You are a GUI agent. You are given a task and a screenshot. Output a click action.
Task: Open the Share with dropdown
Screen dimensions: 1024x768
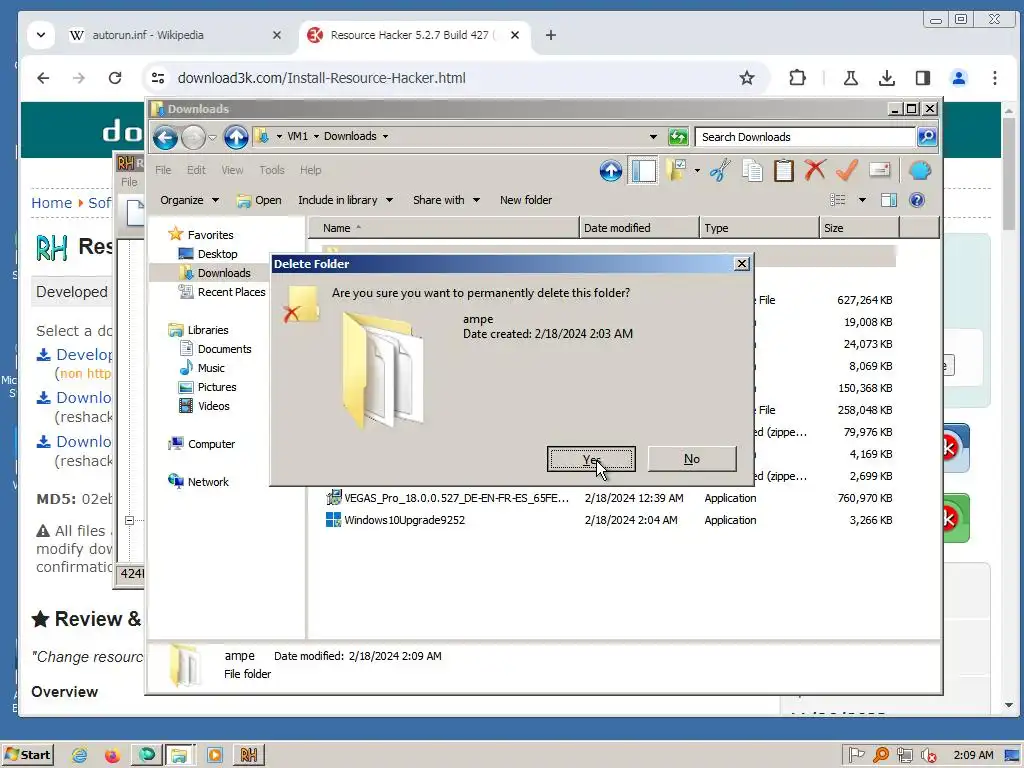[447, 200]
